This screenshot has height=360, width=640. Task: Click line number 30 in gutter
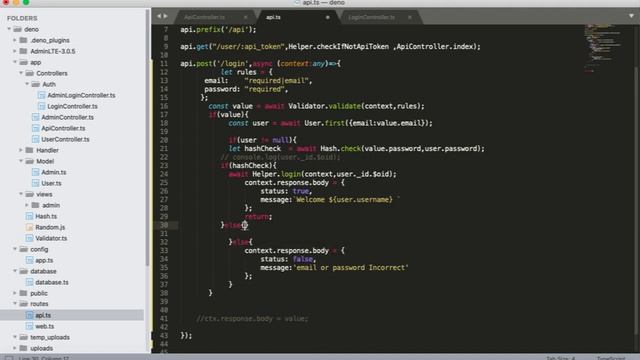click(164, 225)
